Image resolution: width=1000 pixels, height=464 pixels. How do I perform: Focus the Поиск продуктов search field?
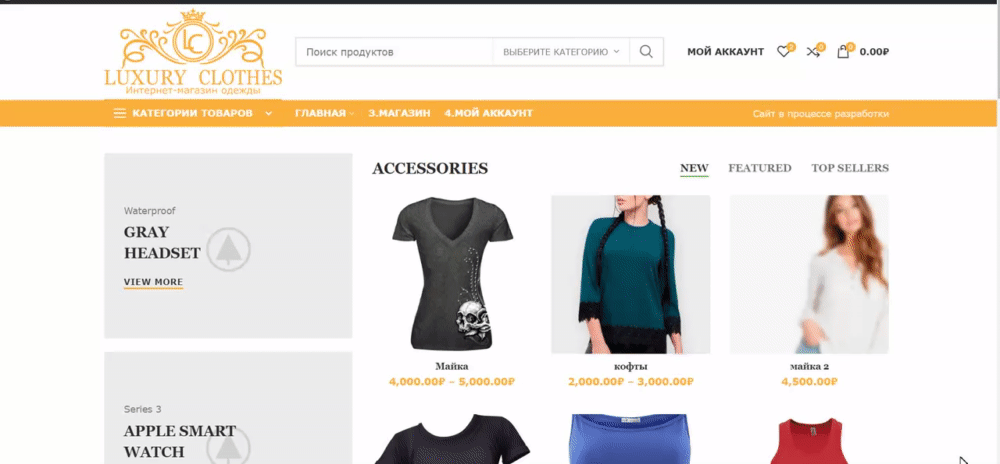(394, 52)
